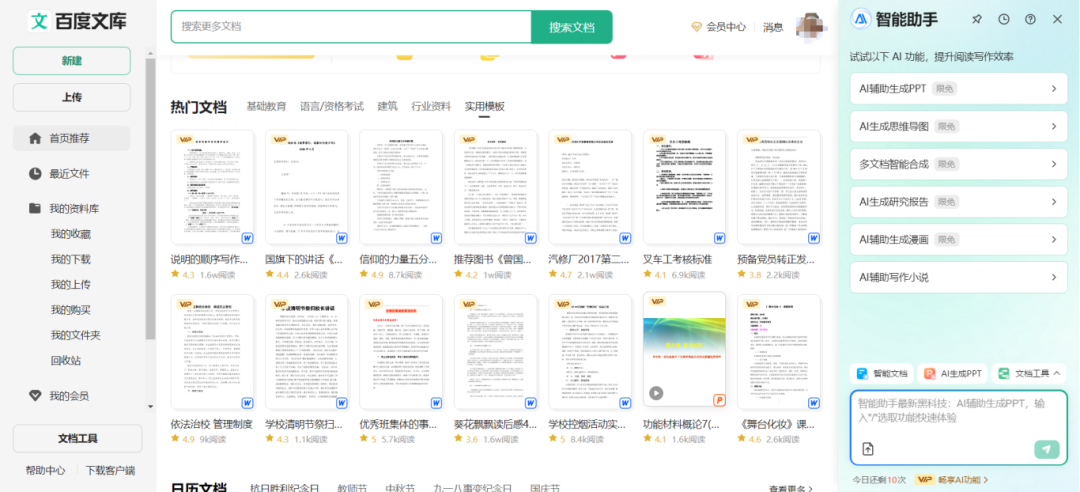Upload a file in assistant input
The image size is (1080, 492).
tap(868, 449)
